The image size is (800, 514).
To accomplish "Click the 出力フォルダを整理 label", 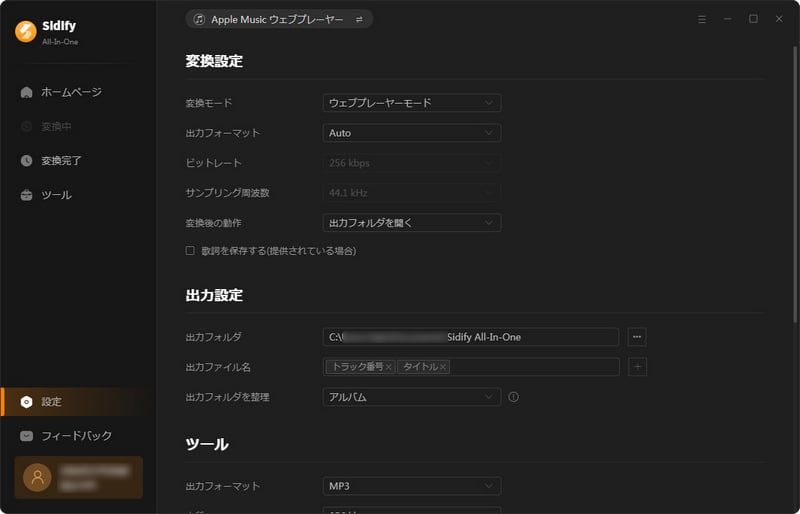I will 228,397.
